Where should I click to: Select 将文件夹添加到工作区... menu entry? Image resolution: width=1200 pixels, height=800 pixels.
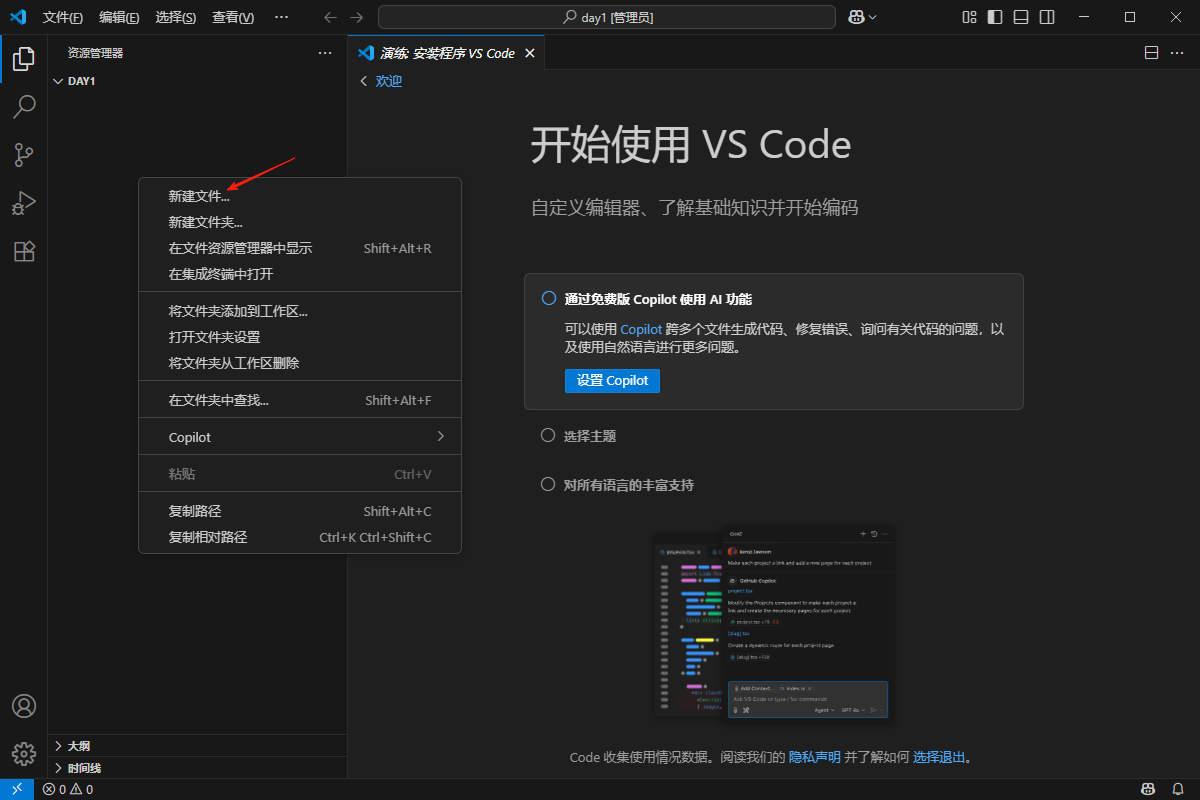click(x=300, y=311)
